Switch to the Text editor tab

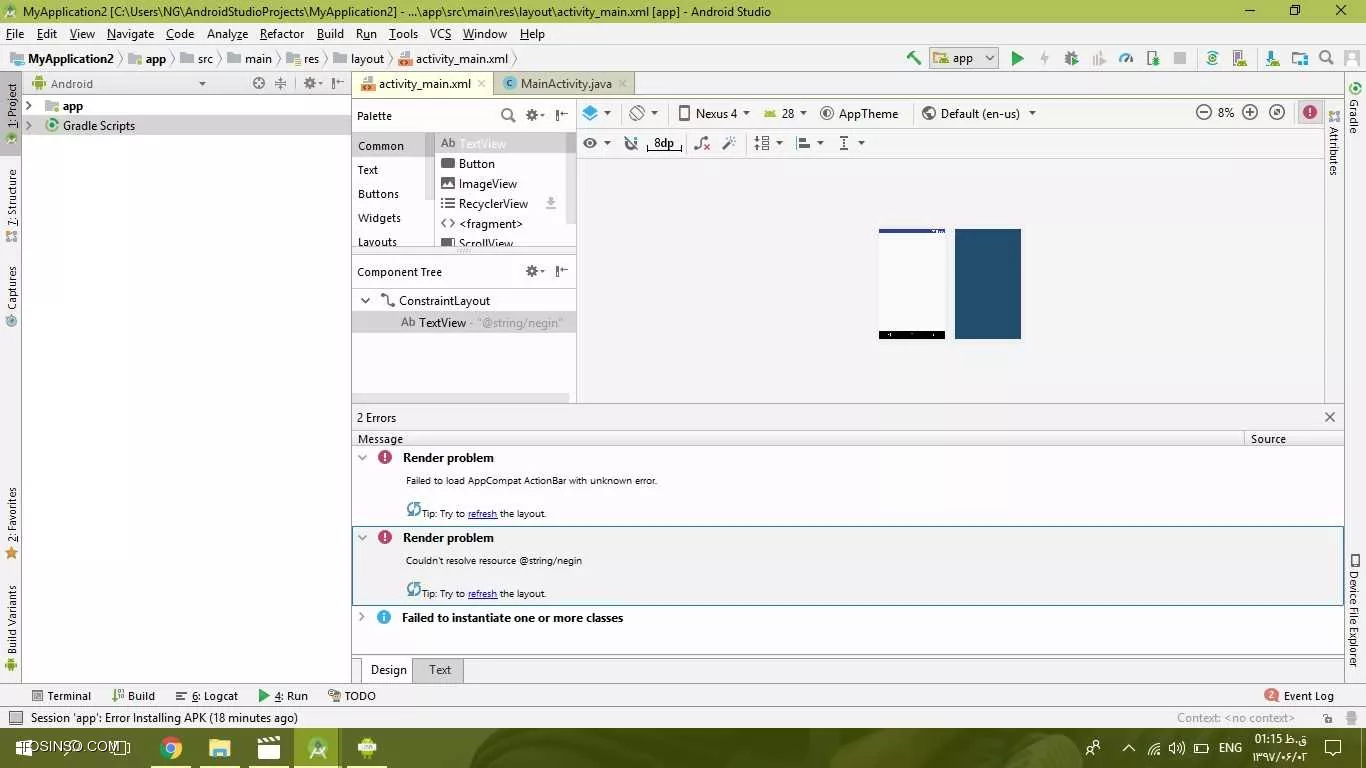click(x=440, y=670)
